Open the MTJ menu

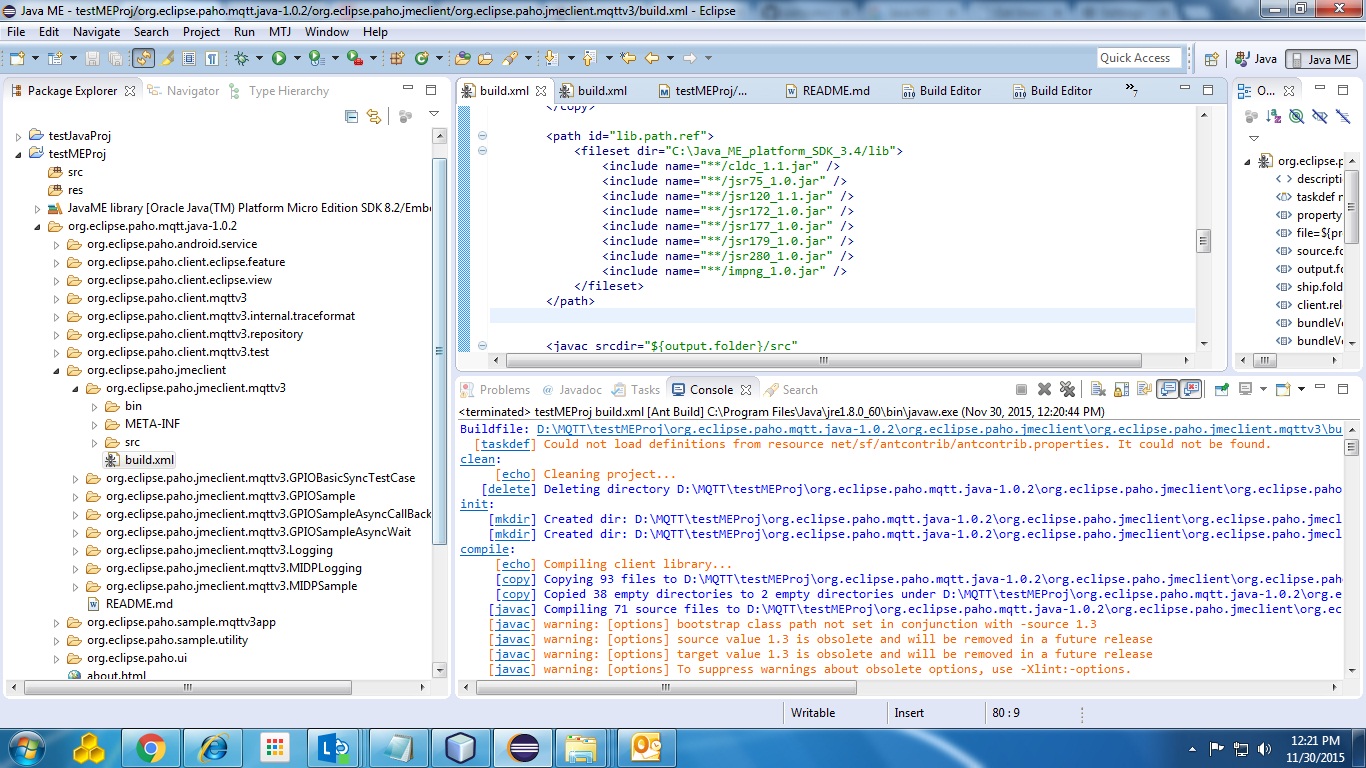coord(280,31)
